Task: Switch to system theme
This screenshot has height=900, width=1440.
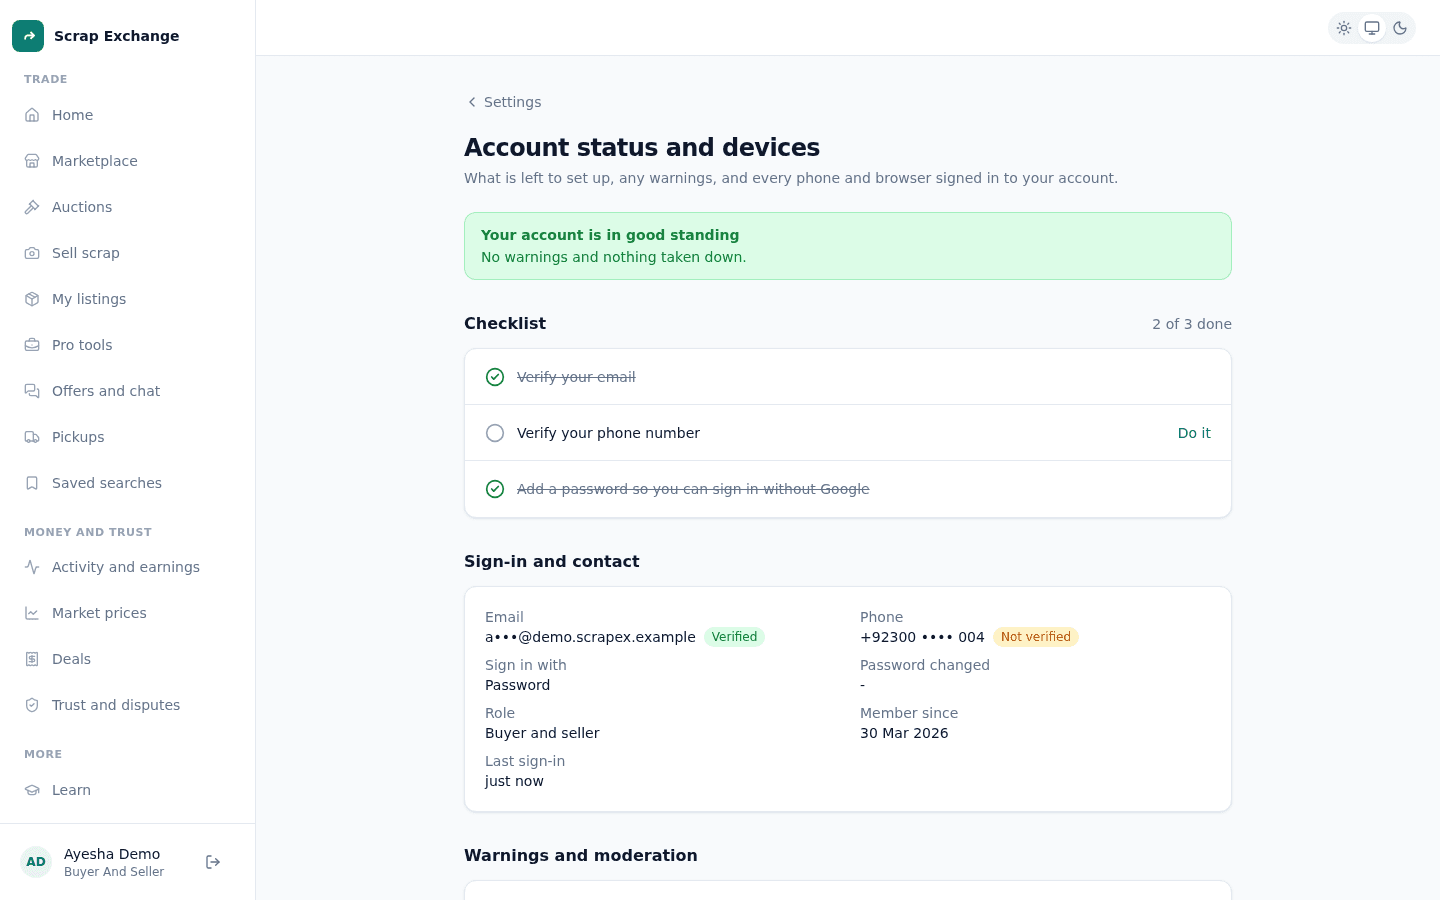Action: point(1372,28)
